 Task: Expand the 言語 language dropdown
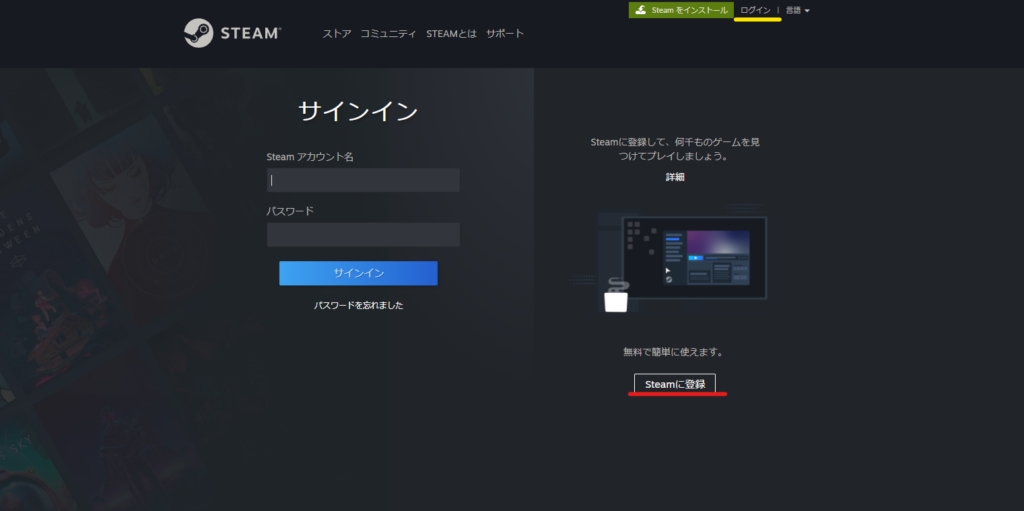(797, 10)
